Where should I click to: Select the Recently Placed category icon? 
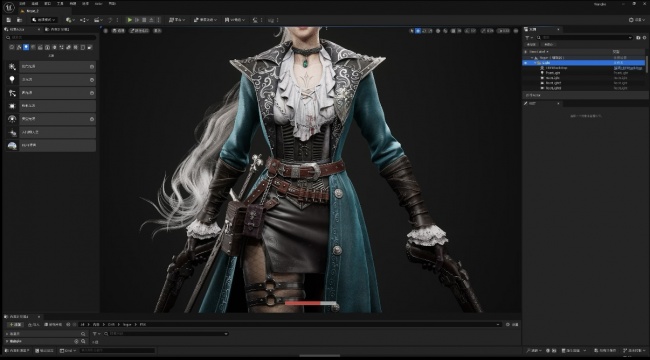pos(12,47)
